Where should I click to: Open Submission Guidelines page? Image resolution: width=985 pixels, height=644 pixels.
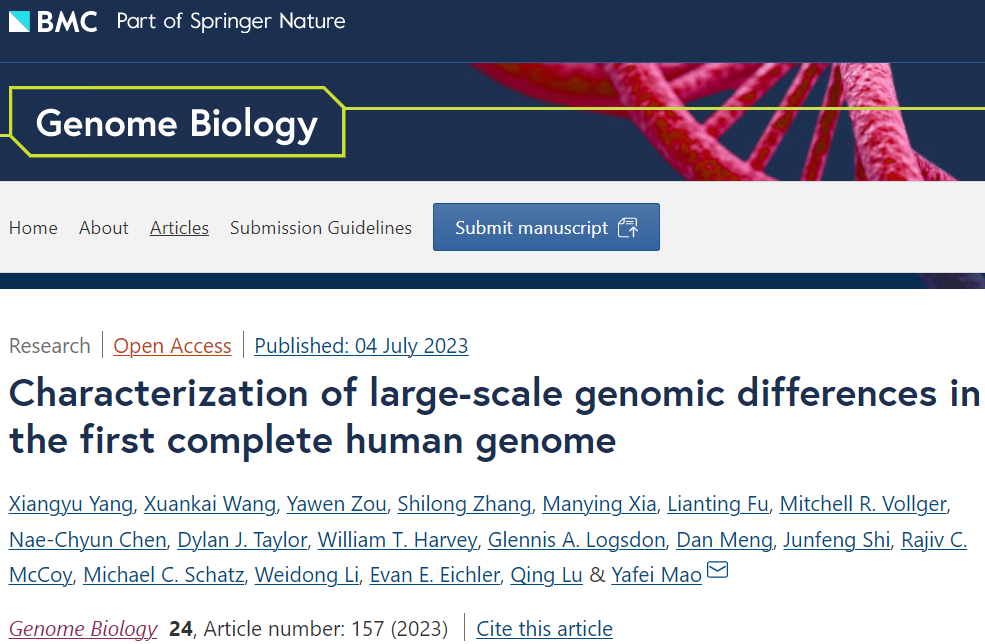point(321,228)
